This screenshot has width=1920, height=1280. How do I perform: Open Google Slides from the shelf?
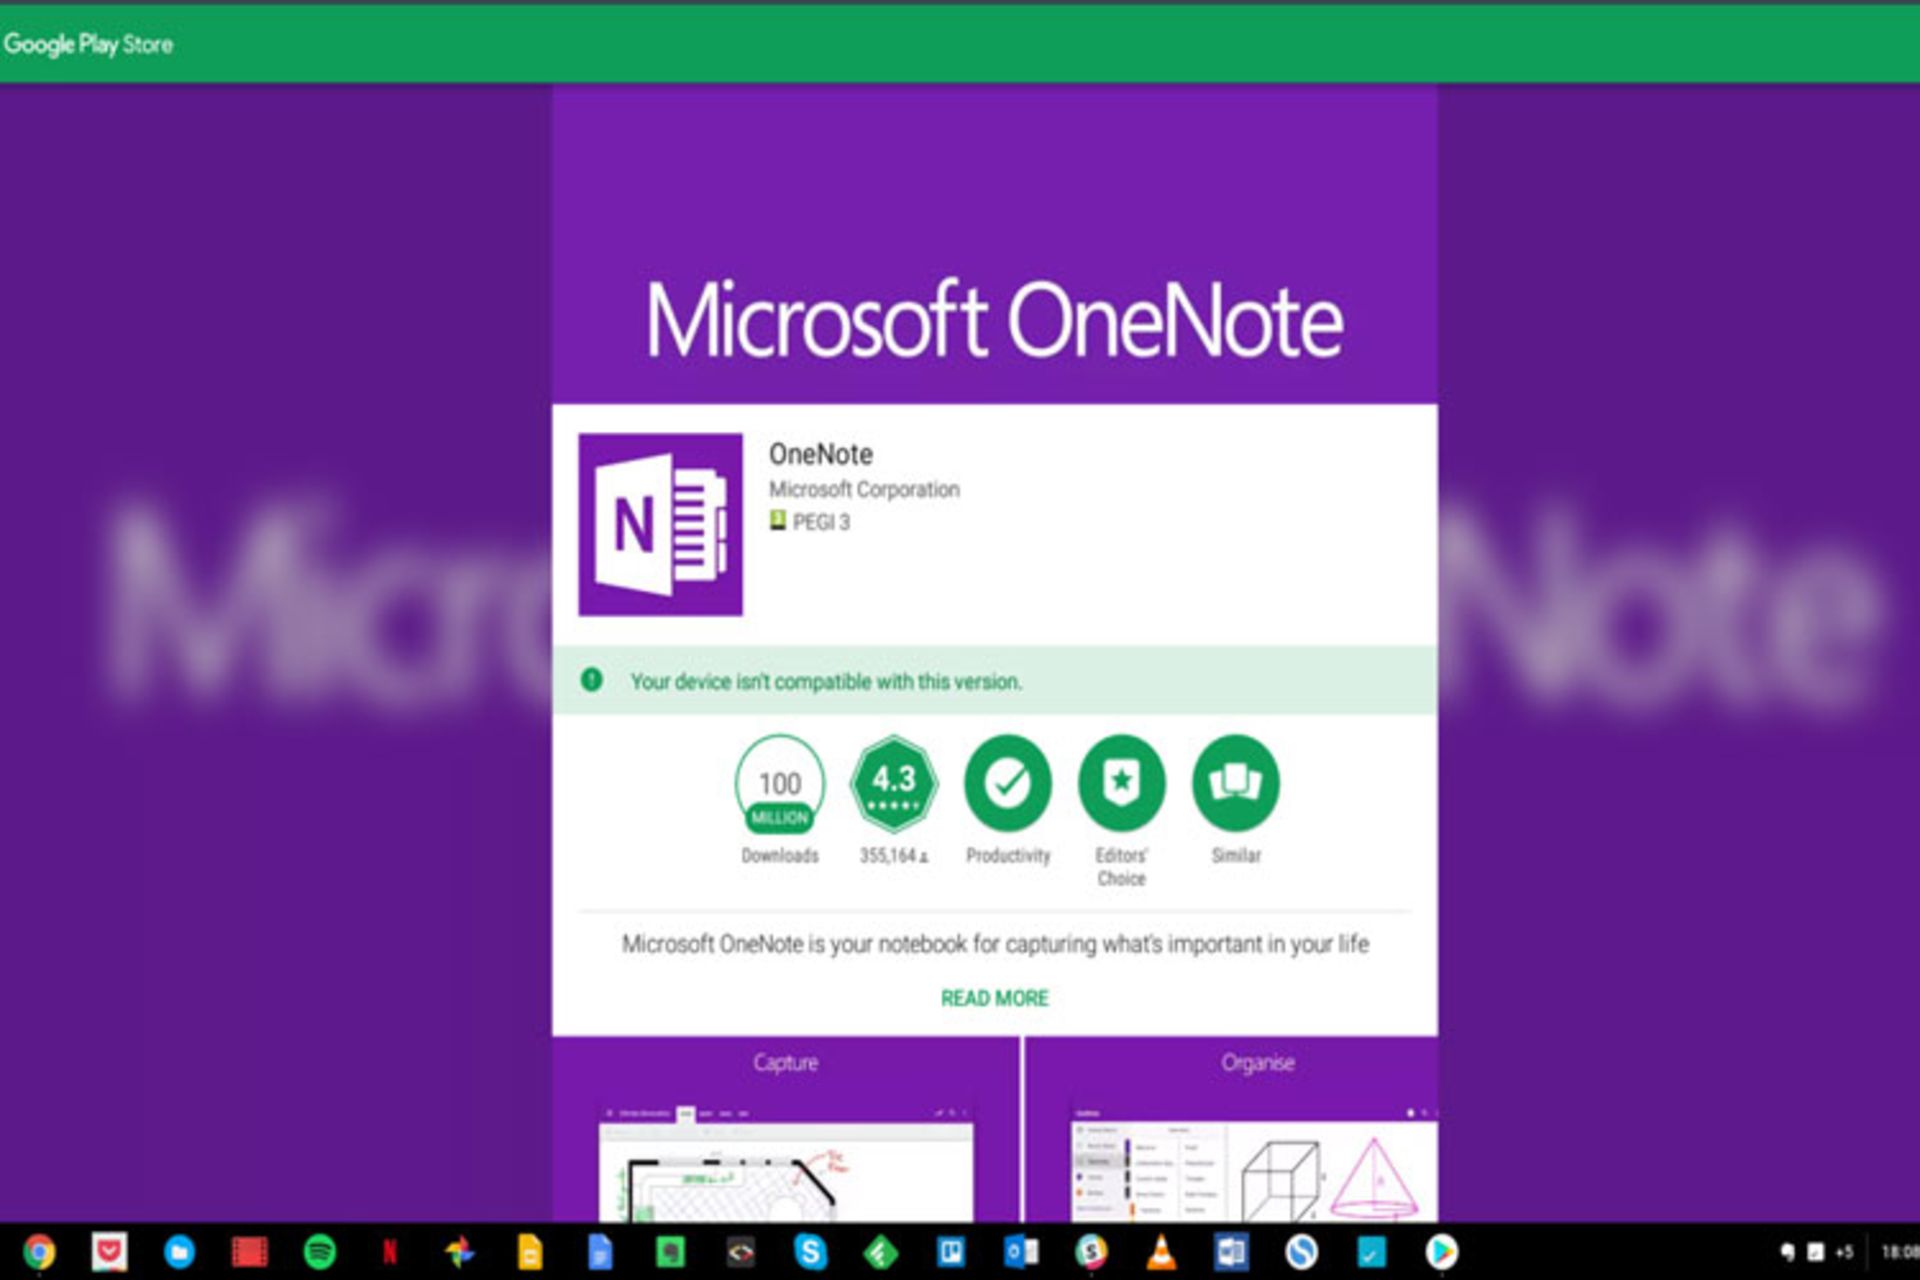[x=530, y=1252]
